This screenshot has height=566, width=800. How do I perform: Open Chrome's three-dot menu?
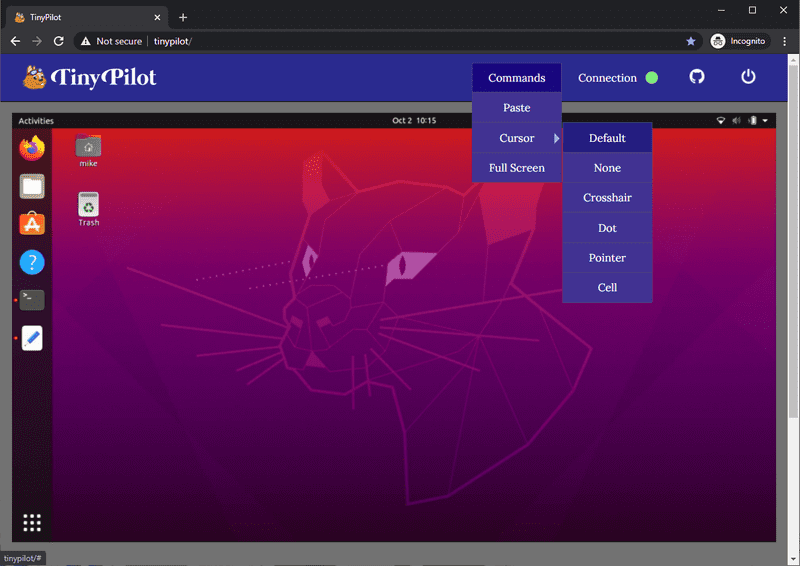pos(785,41)
